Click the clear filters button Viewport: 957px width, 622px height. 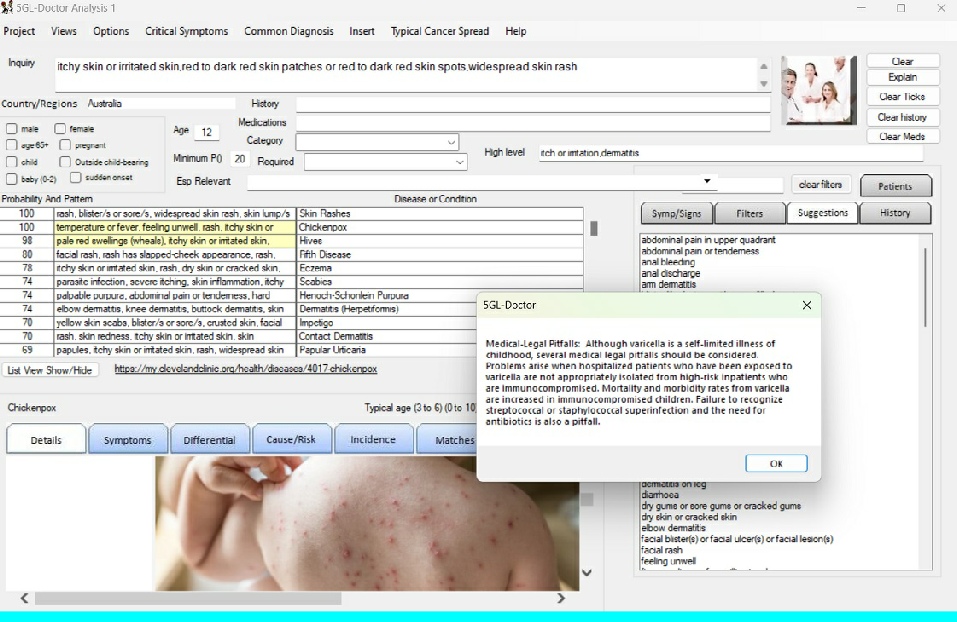820,184
